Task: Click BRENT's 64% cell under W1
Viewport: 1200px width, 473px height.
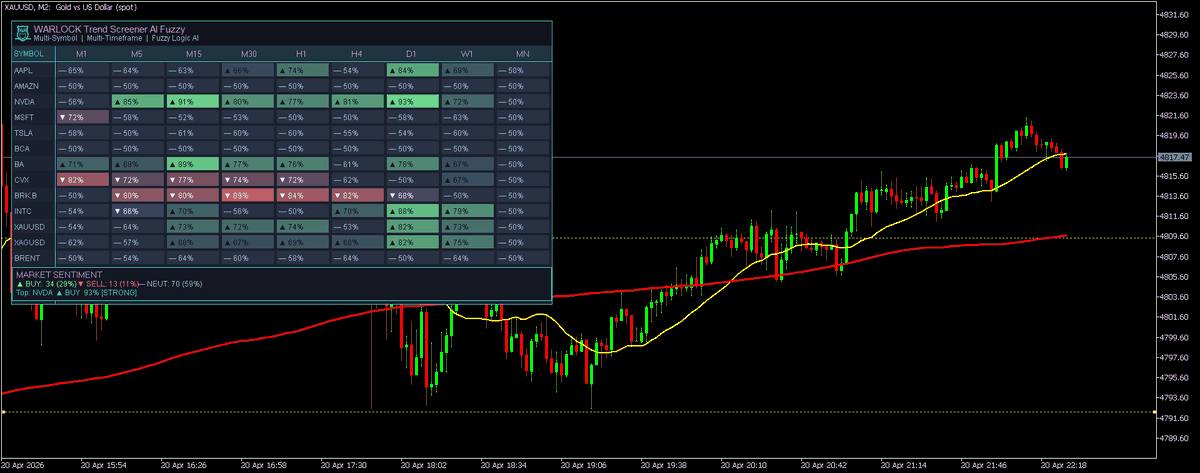Action: 467,258
